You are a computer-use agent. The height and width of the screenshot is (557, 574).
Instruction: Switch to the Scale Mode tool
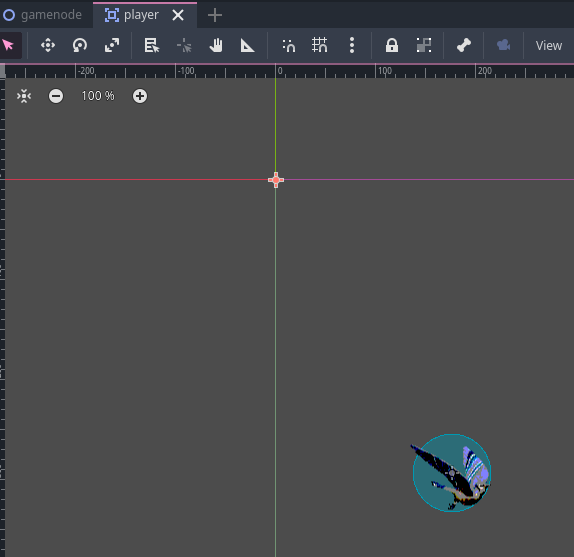[x=112, y=45]
